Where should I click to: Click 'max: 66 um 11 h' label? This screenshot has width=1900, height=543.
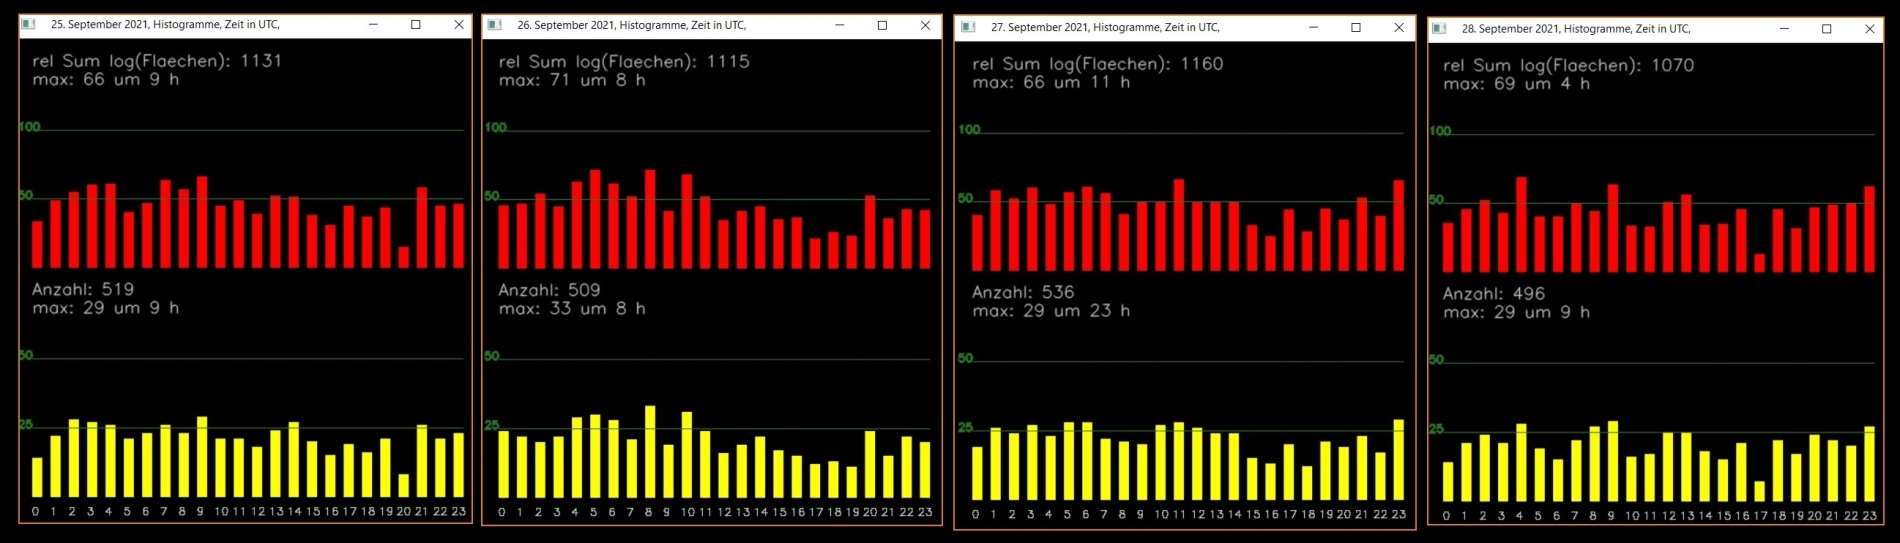[1051, 82]
